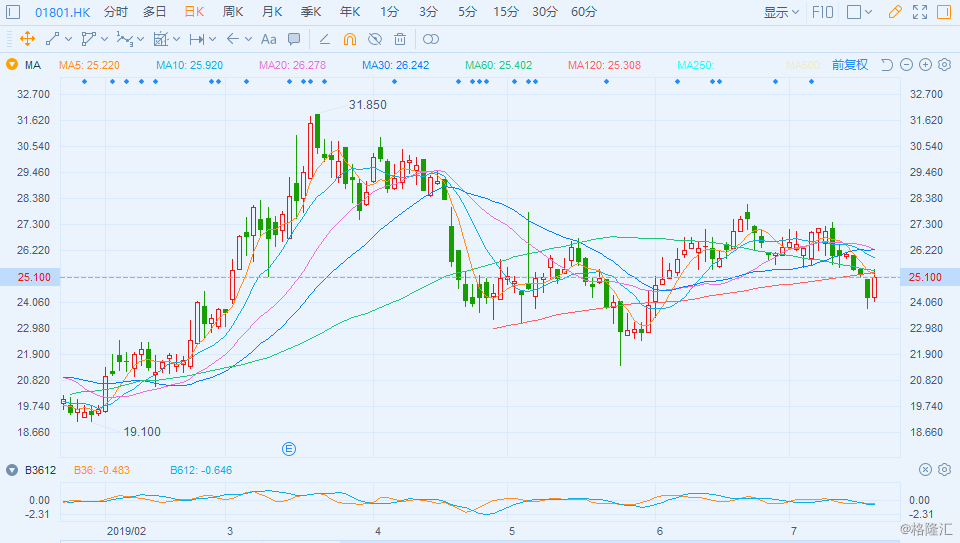The height and width of the screenshot is (543, 960).
Task: Open MA indicator settings gear
Action: [x=945, y=64]
